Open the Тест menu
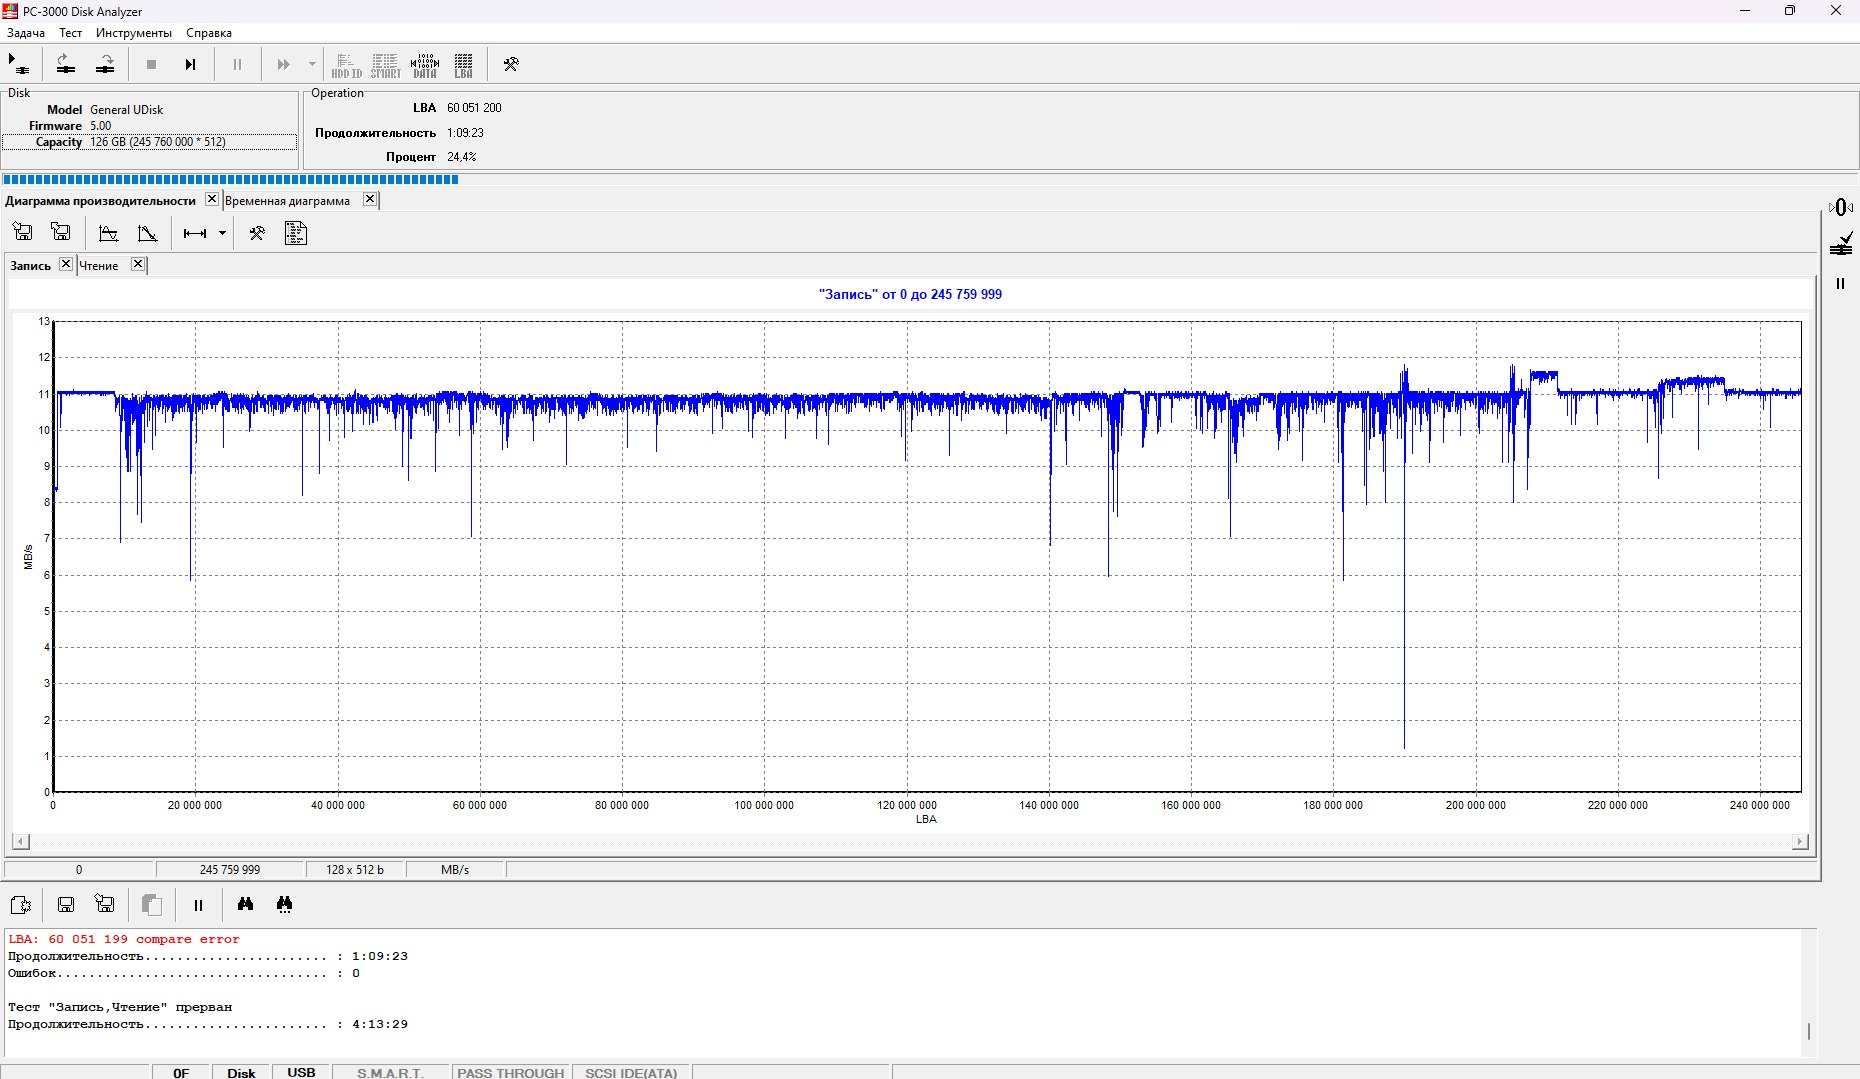The image size is (1860, 1079). pyautogui.click(x=70, y=33)
